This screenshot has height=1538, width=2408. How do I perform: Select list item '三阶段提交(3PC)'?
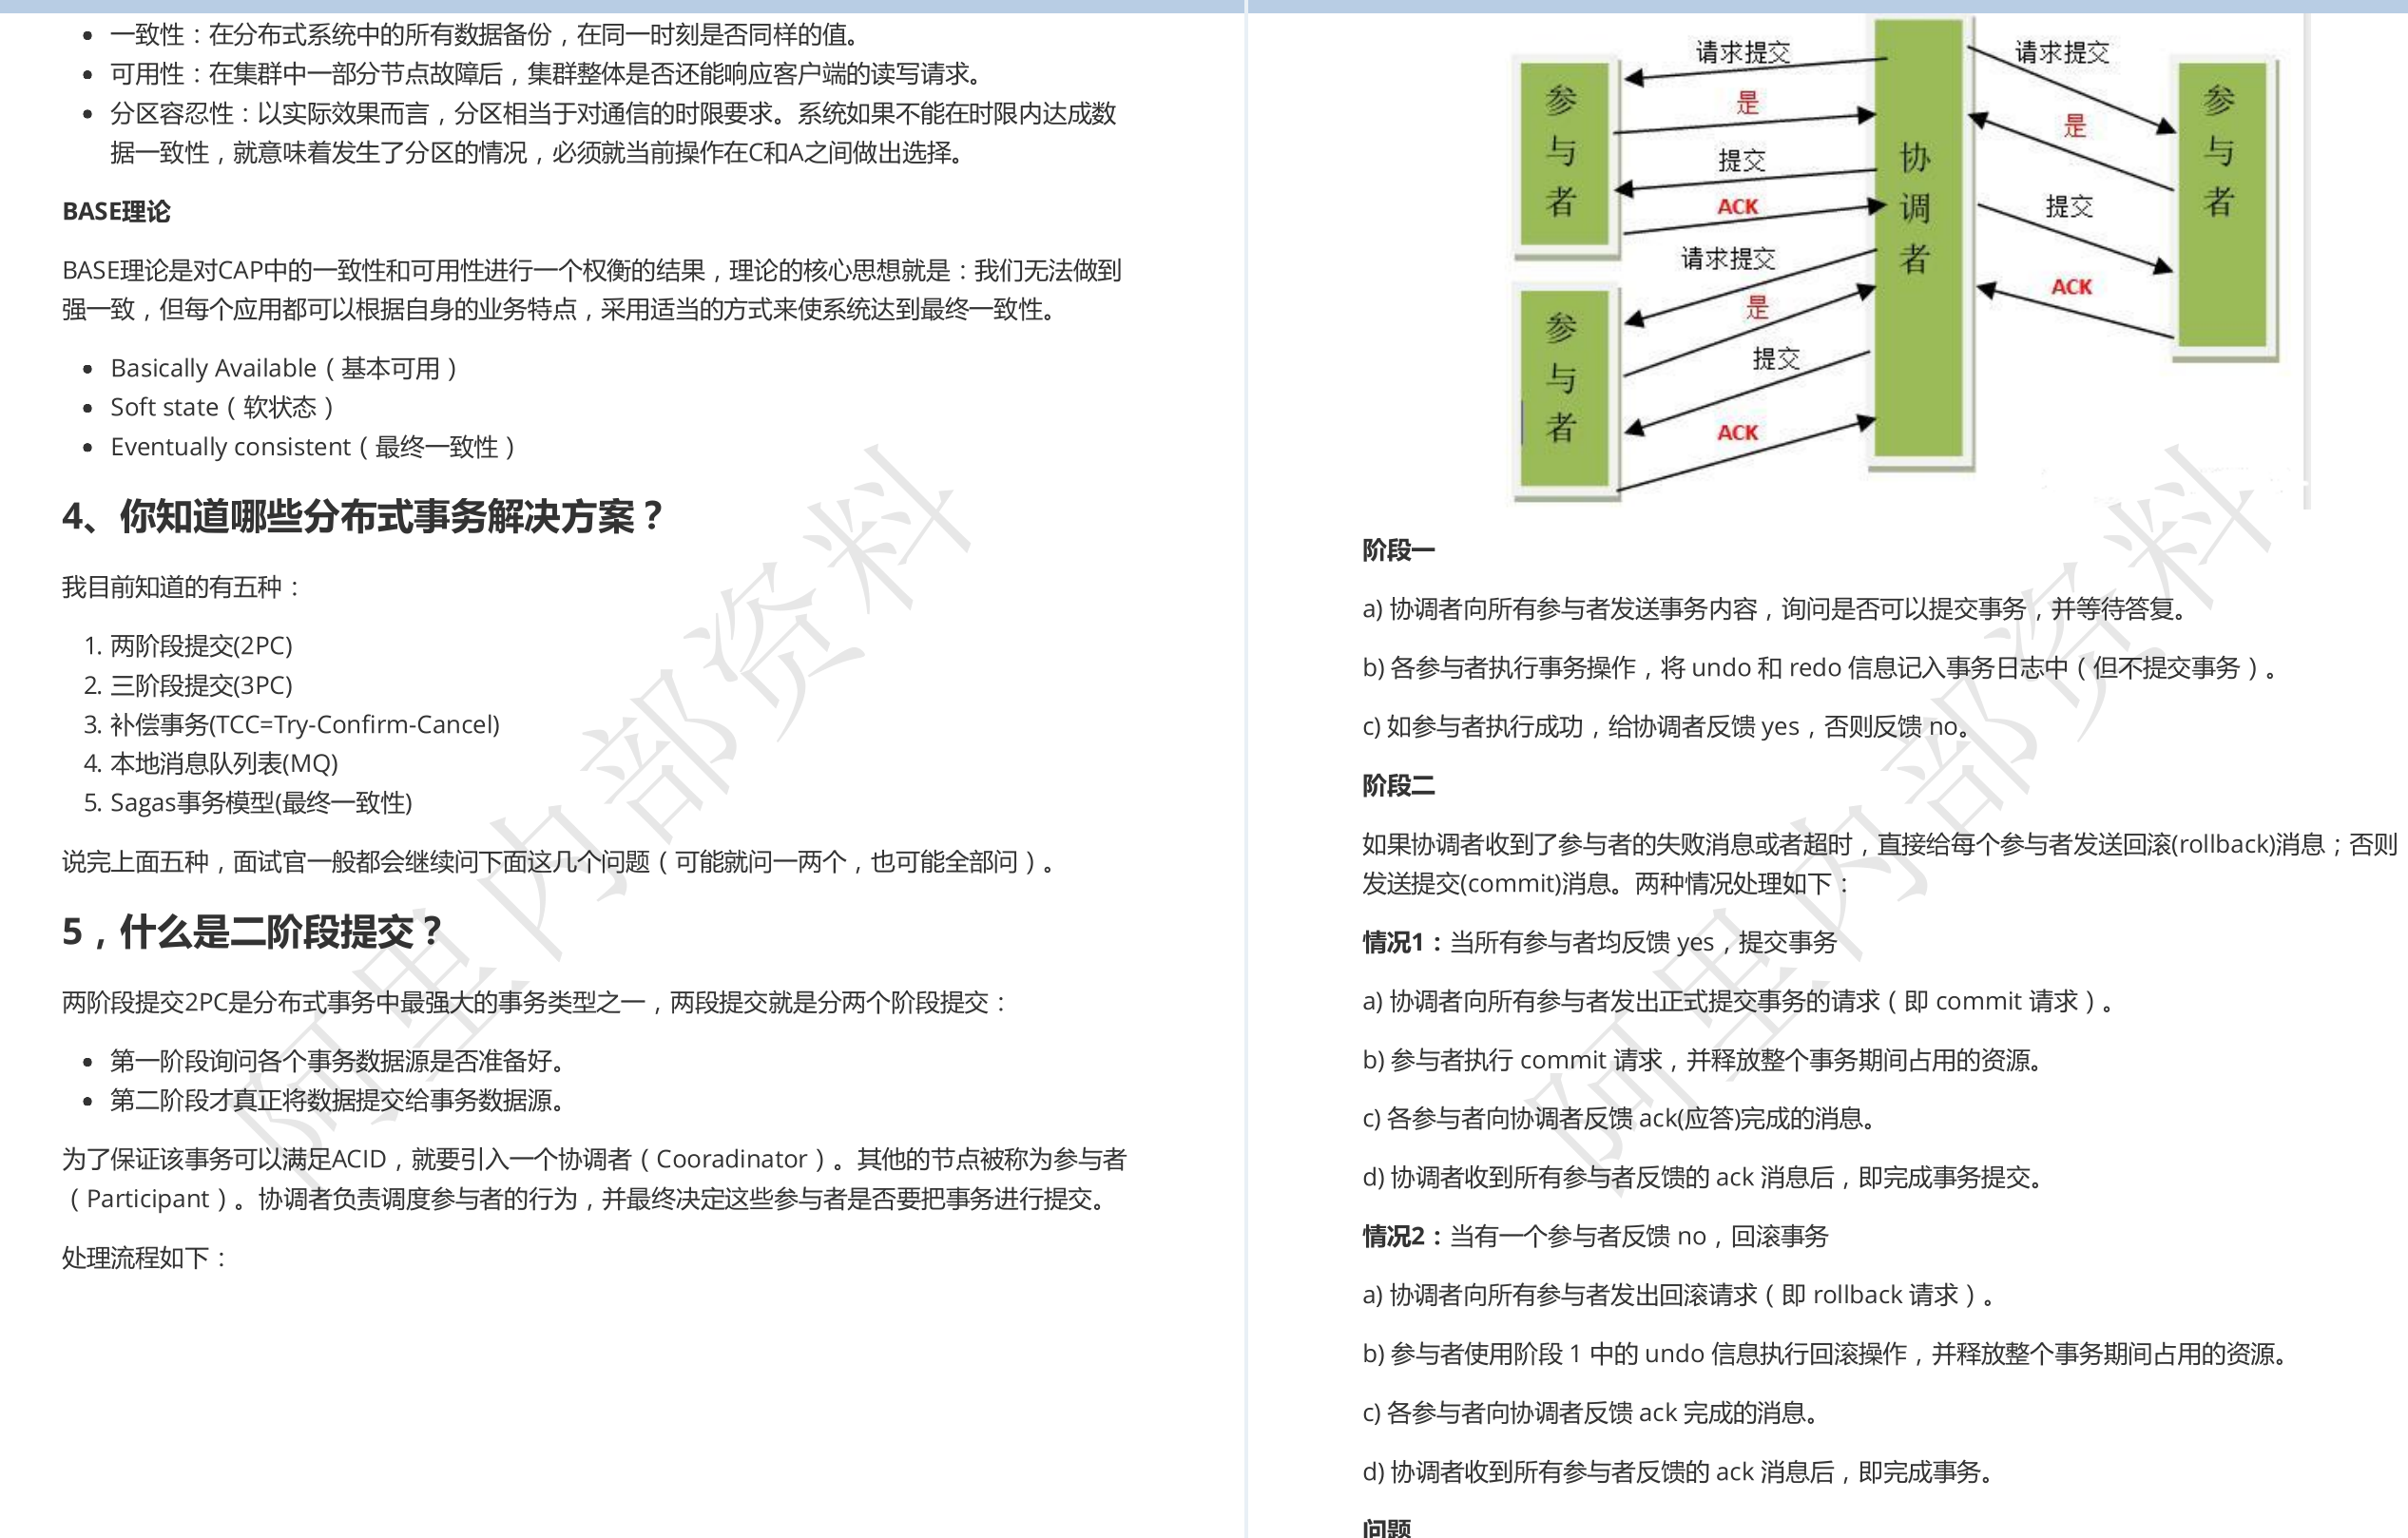(x=200, y=685)
